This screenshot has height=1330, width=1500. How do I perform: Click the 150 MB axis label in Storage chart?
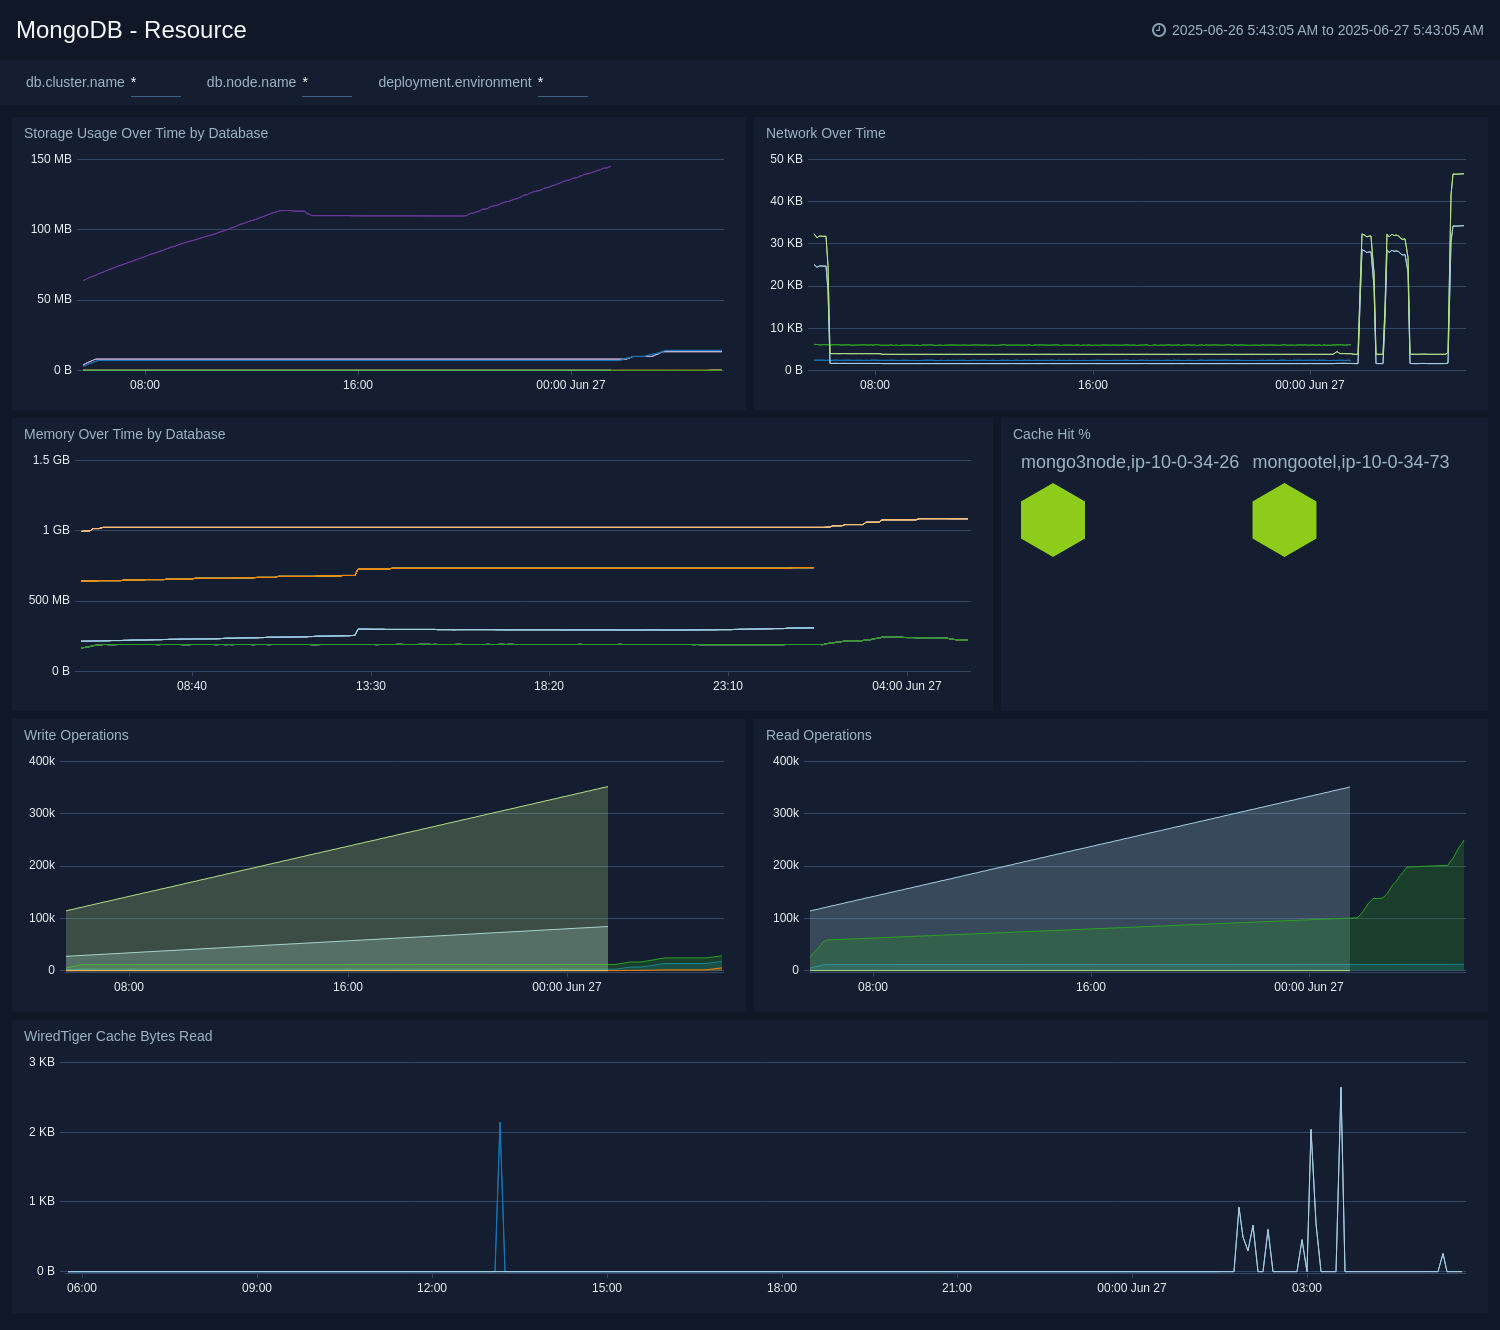pyautogui.click(x=51, y=159)
